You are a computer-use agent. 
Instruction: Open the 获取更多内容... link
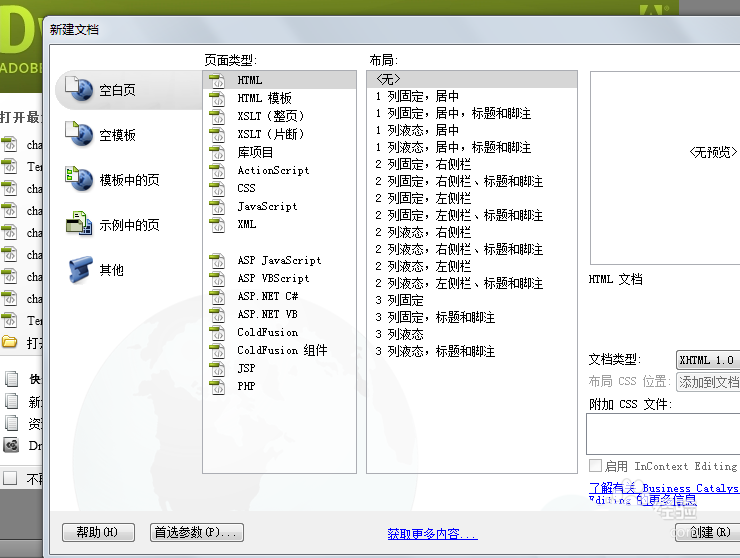pos(432,534)
